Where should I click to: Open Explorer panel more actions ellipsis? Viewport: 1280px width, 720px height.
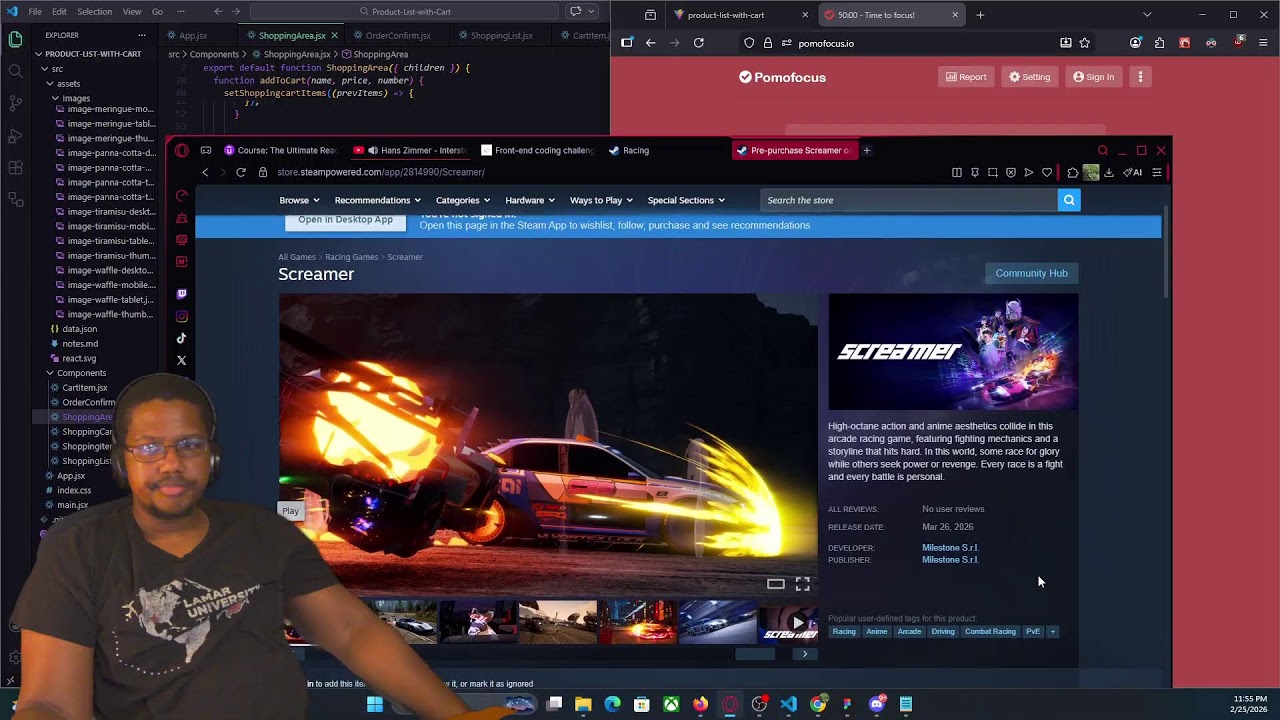142,35
